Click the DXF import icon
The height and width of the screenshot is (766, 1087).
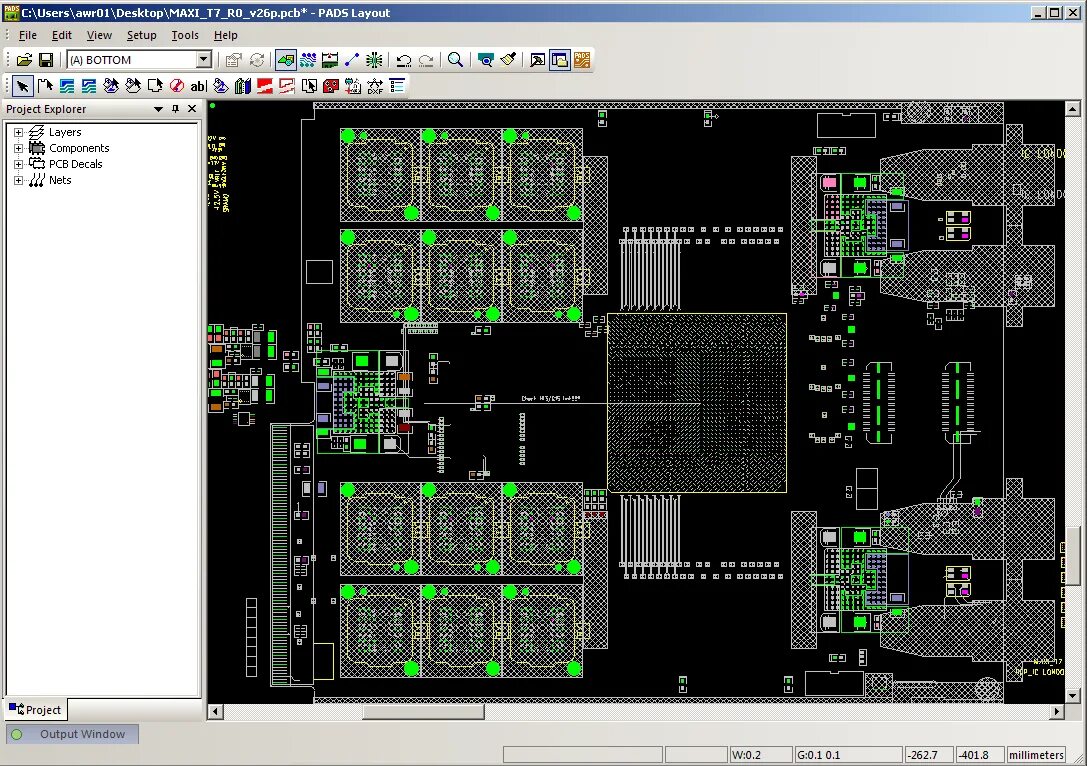[x=375, y=86]
